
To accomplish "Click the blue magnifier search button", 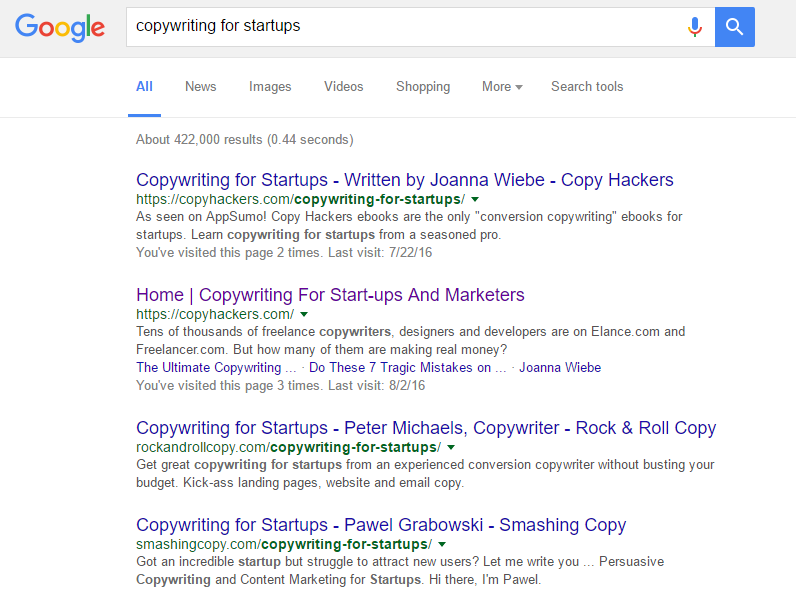I will [735, 27].
